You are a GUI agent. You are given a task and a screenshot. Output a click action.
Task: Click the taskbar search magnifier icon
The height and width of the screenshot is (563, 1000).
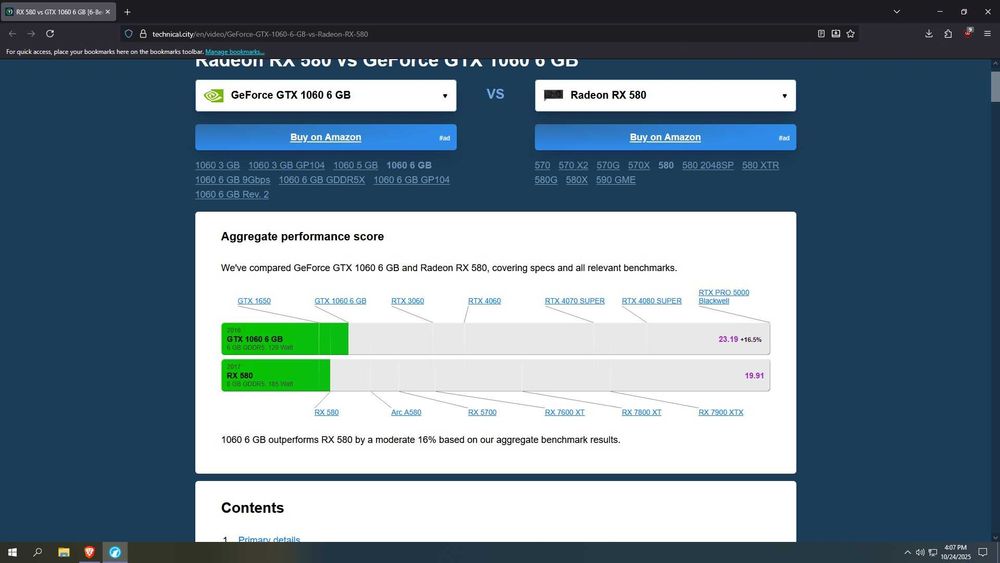click(37, 552)
